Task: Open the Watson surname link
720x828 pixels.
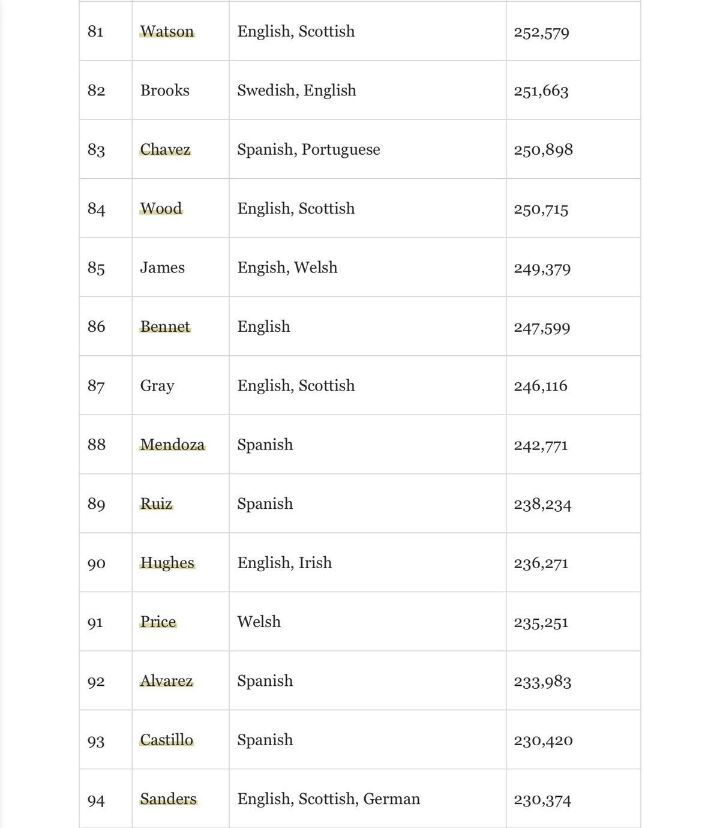Action: pos(167,31)
